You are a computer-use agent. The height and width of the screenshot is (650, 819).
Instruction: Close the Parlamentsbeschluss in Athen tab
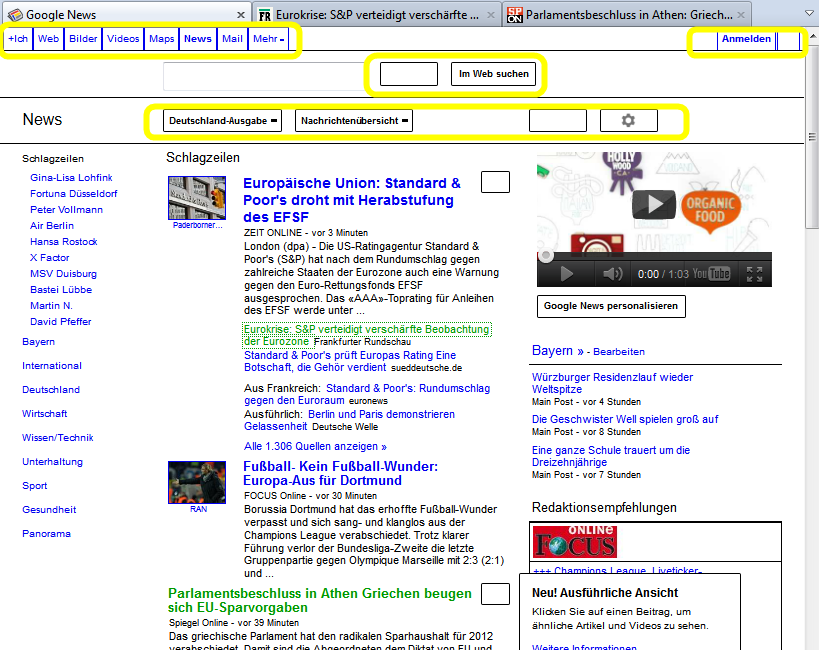[741, 15]
